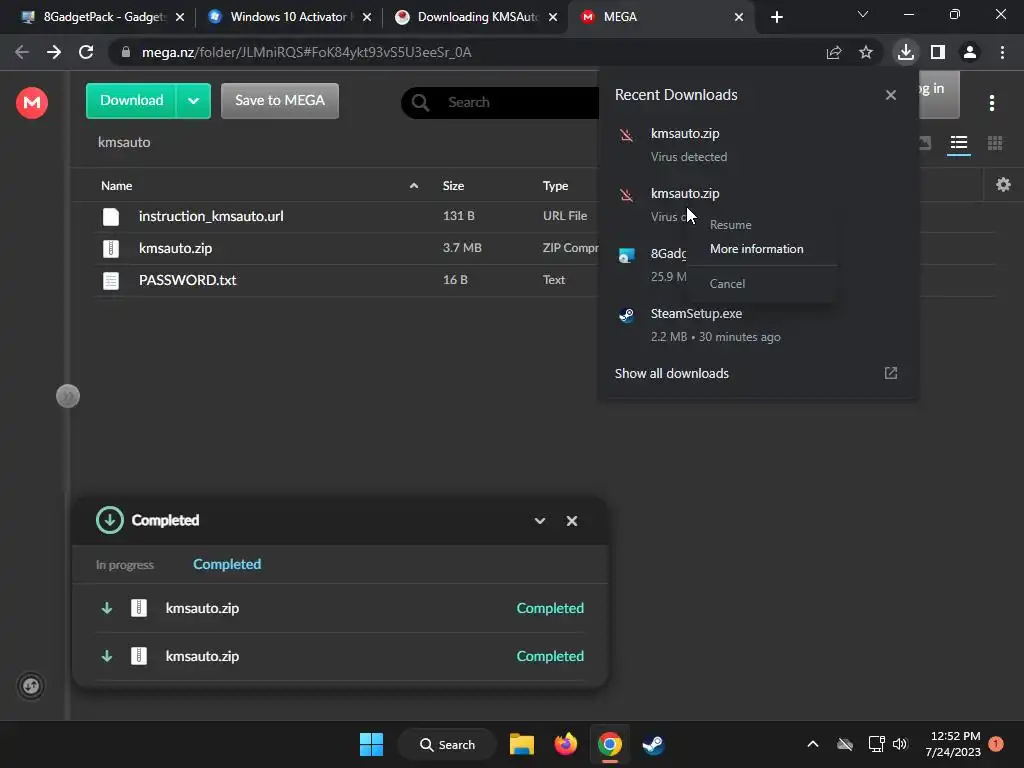1024x768 pixels.
Task: Click the share page icon
Action: point(833,52)
